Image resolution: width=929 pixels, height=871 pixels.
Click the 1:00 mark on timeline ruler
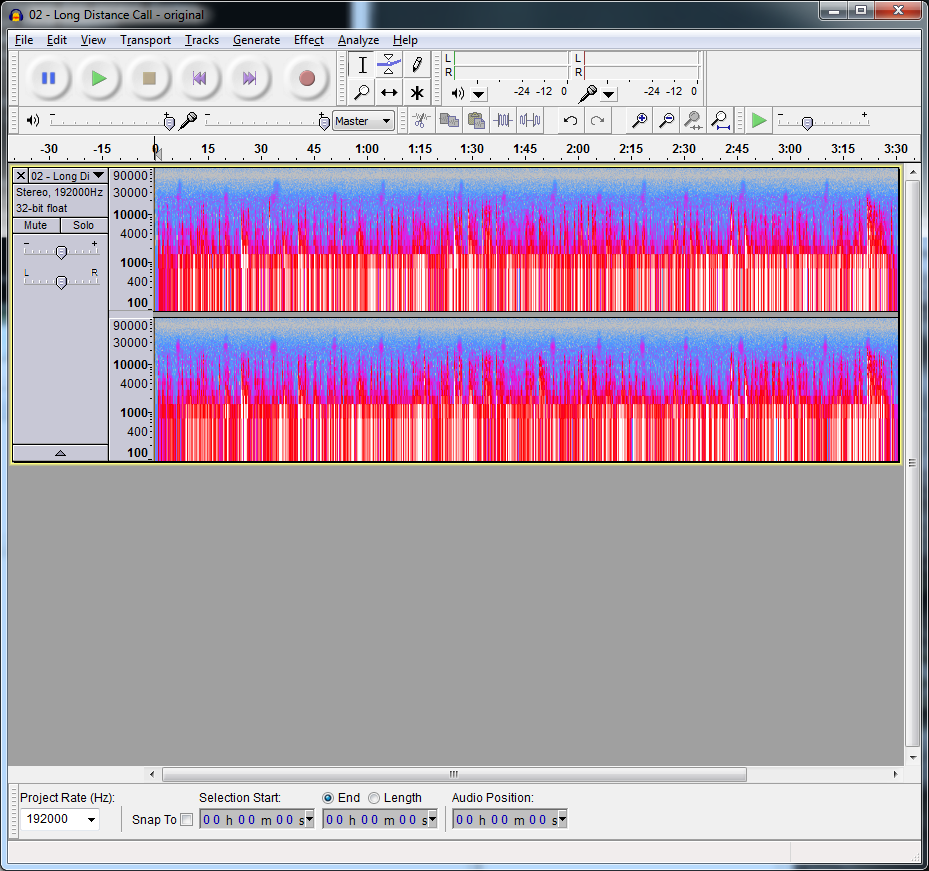coord(367,149)
